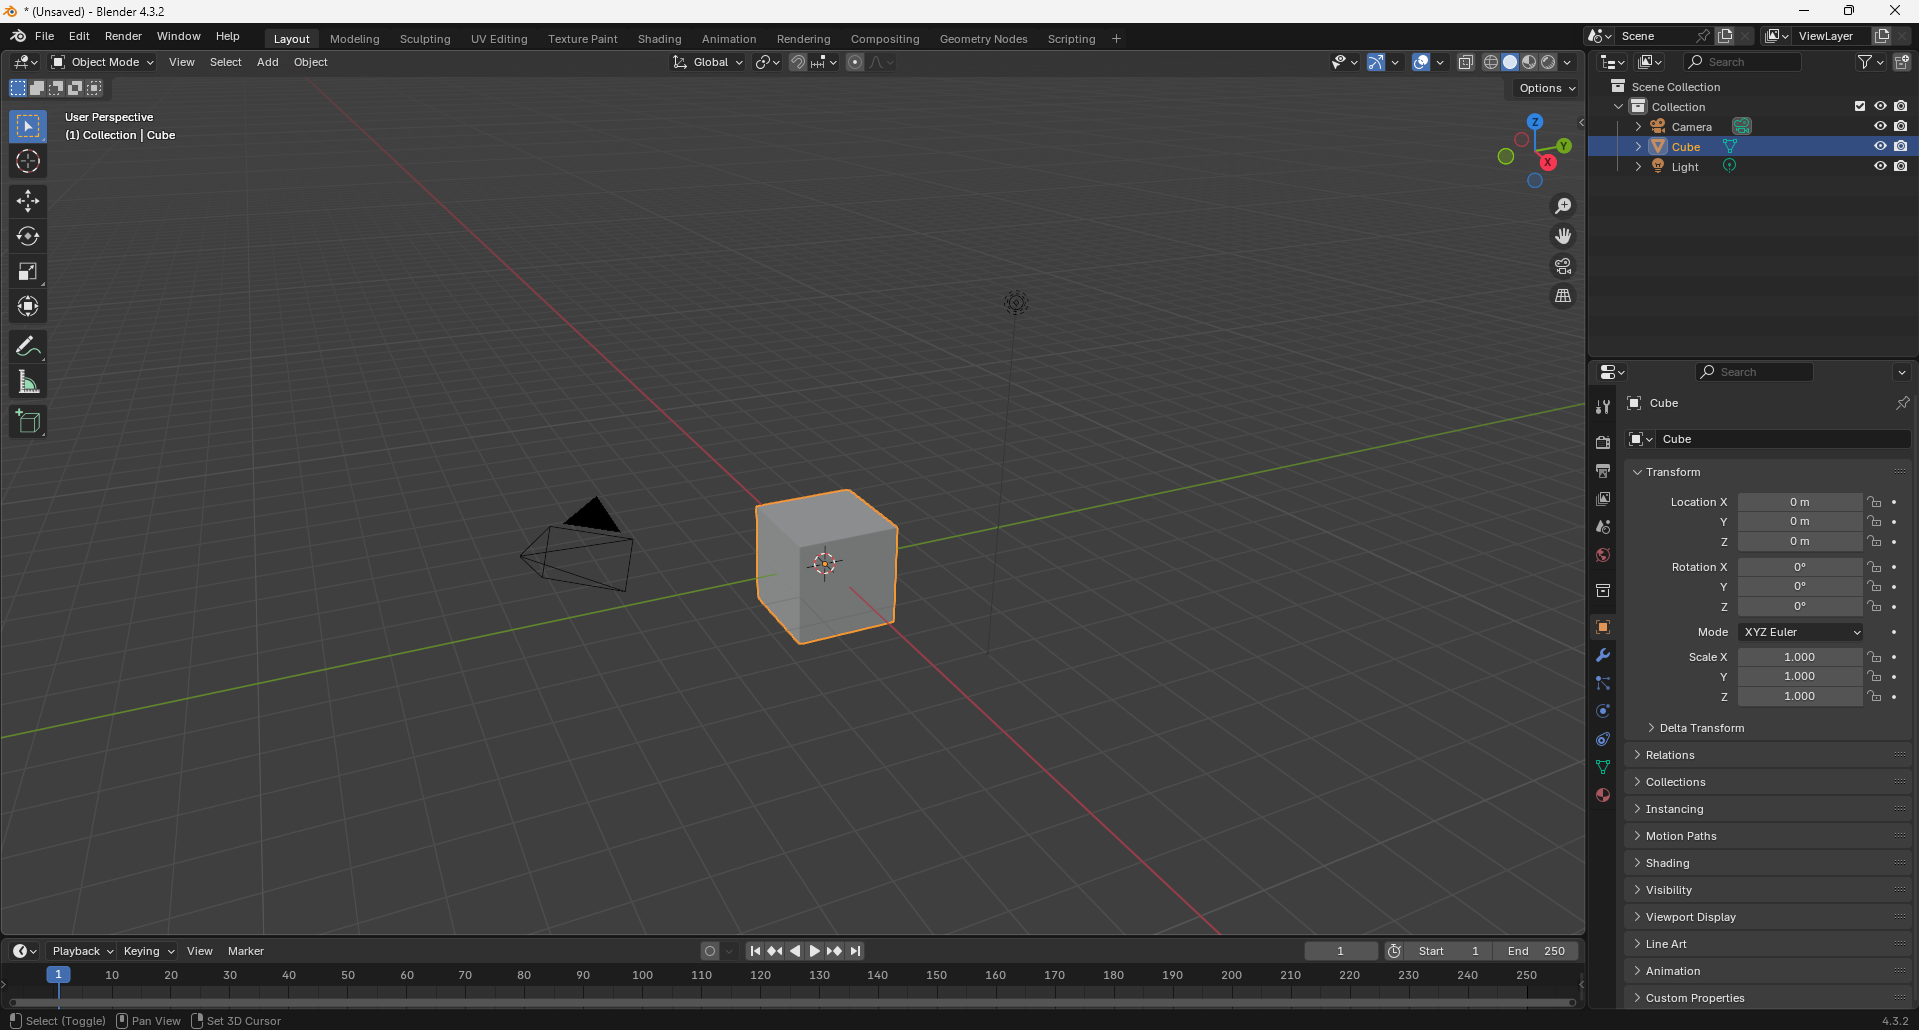Switch to the Modeling workspace tab

[x=355, y=39]
